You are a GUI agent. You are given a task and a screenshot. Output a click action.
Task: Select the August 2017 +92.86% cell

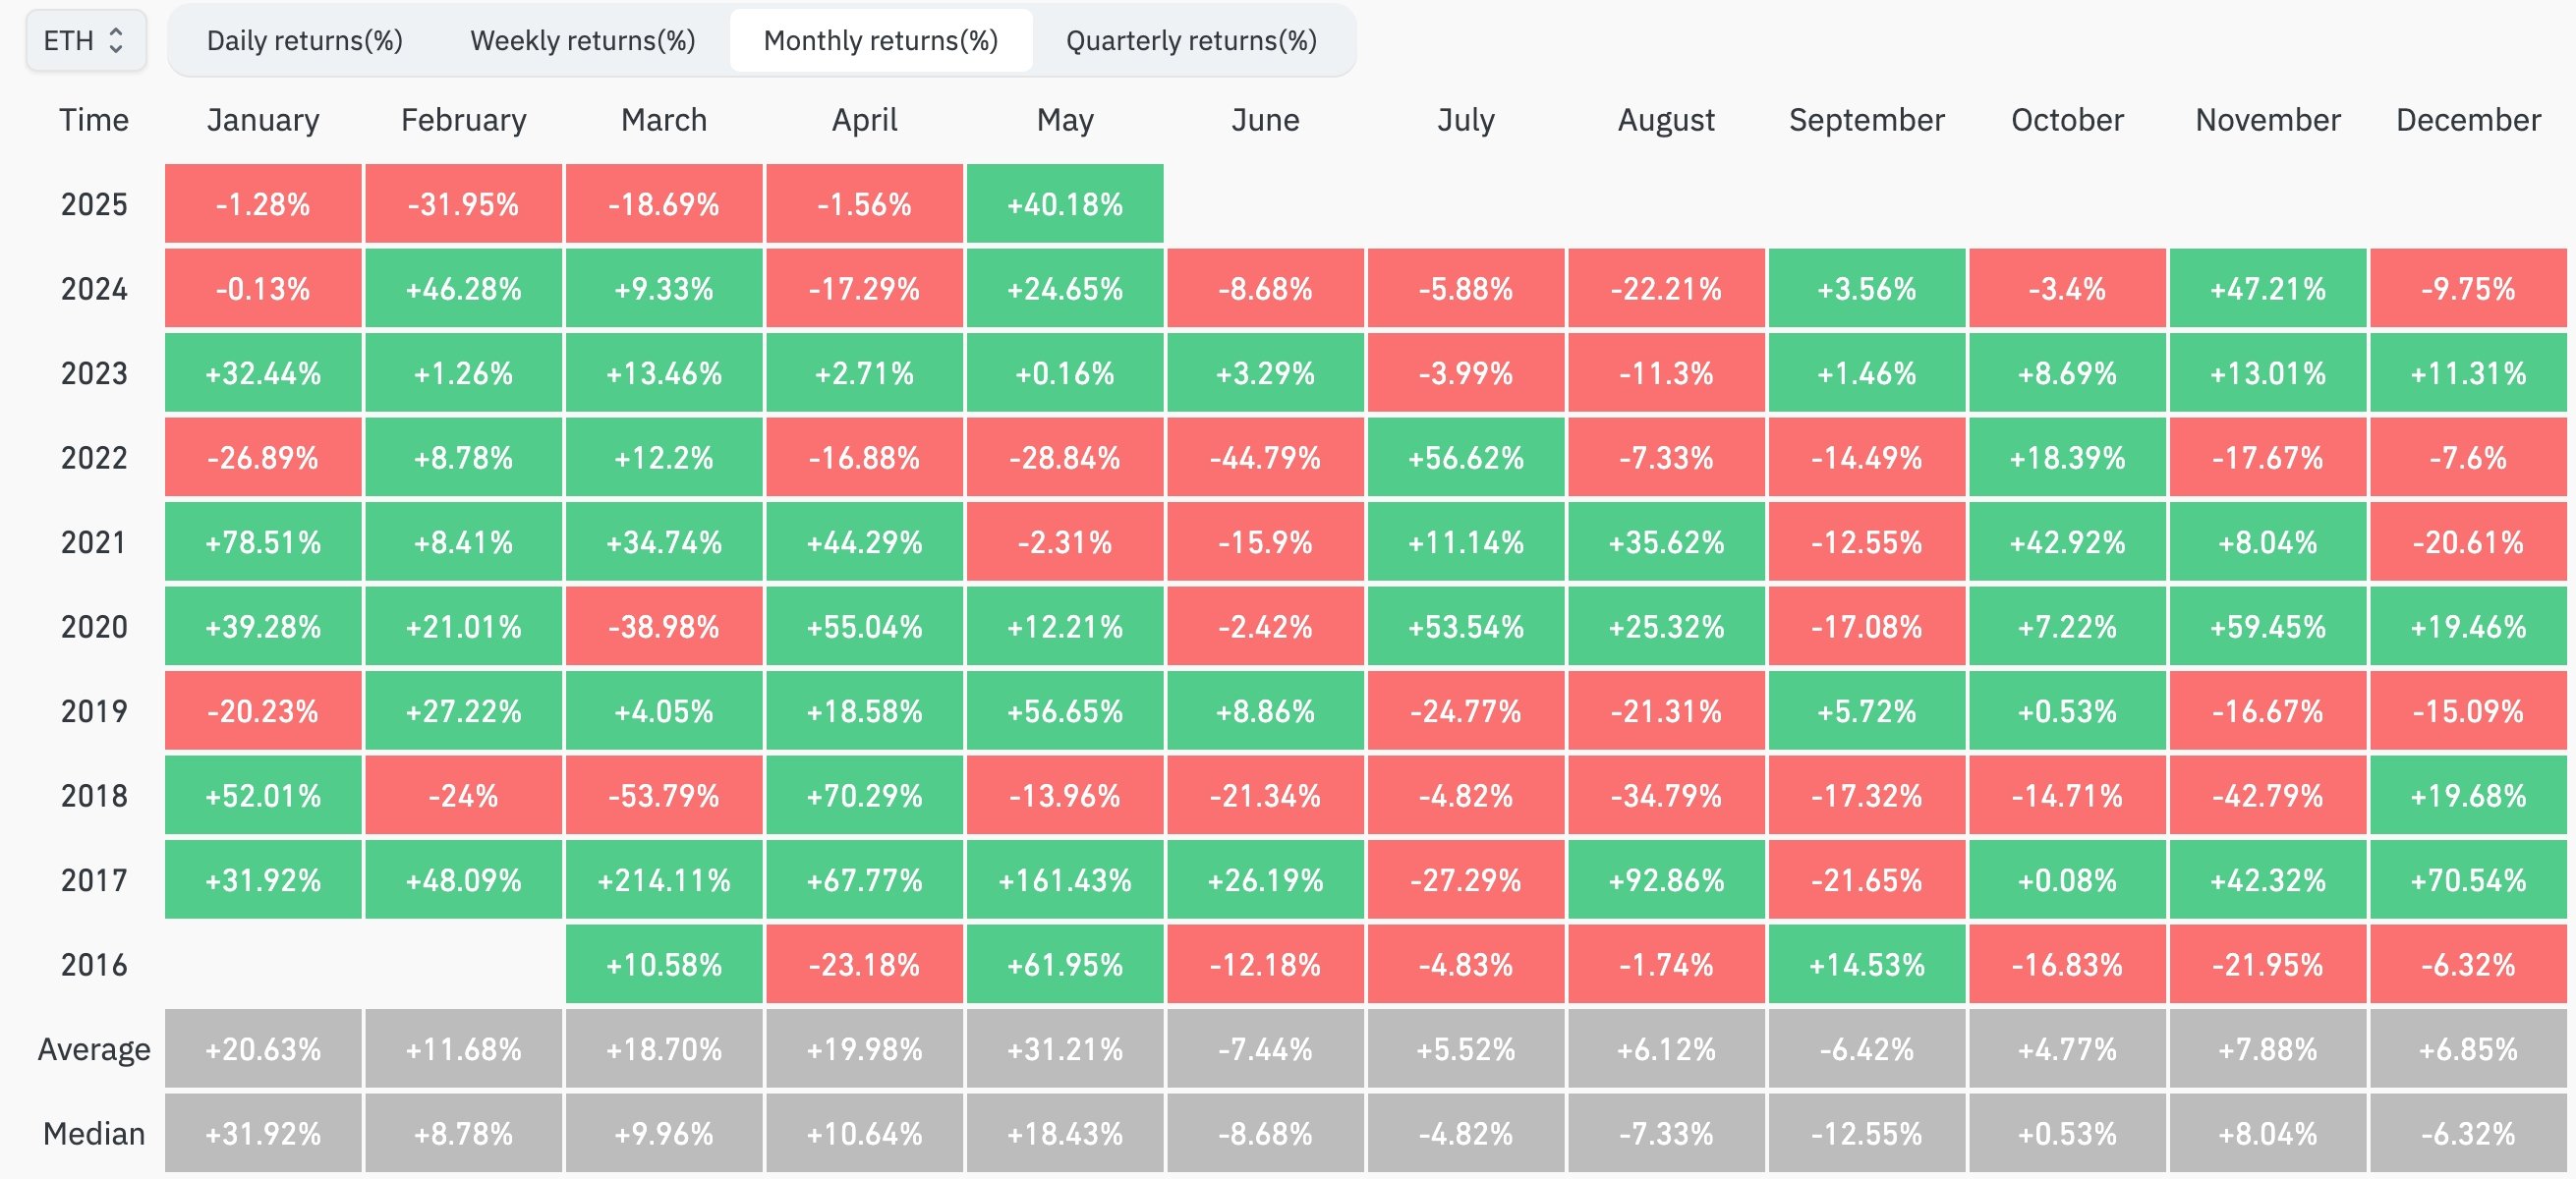1666,880
